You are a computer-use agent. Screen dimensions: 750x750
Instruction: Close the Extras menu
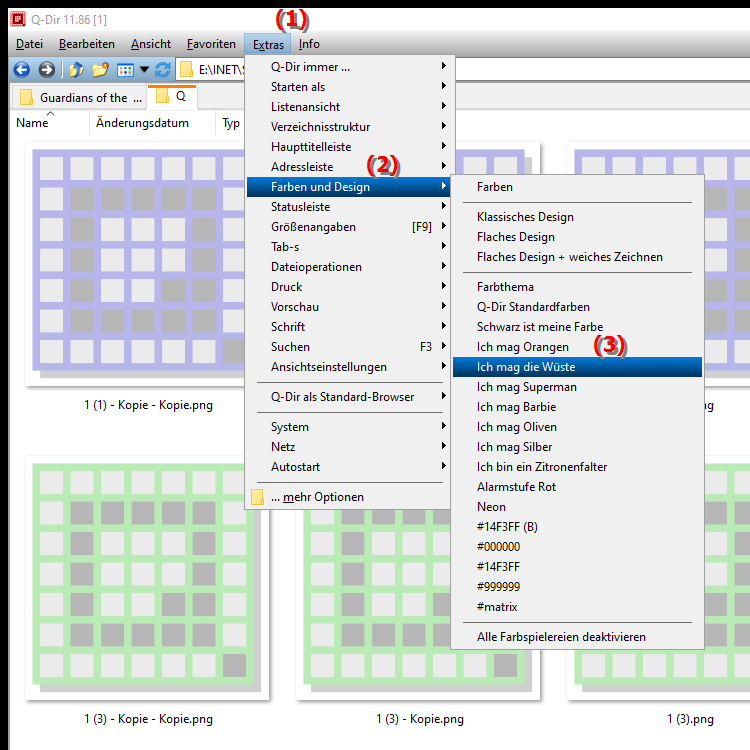pyautogui.click(x=268, y=44)
